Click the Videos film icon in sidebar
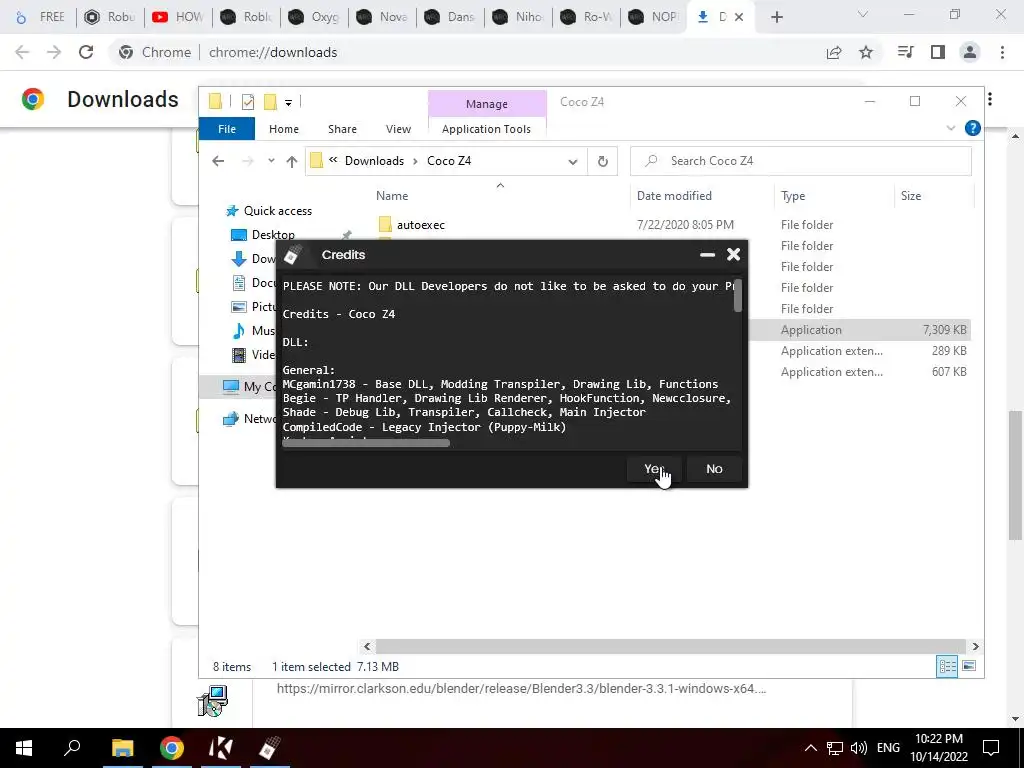 coord(240,355)
